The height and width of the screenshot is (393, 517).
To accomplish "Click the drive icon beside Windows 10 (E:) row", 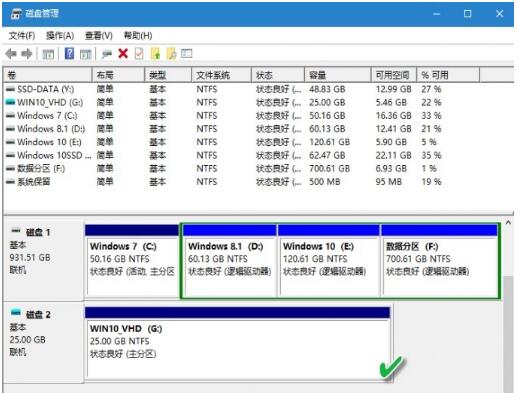I will (x=11, y=142).
